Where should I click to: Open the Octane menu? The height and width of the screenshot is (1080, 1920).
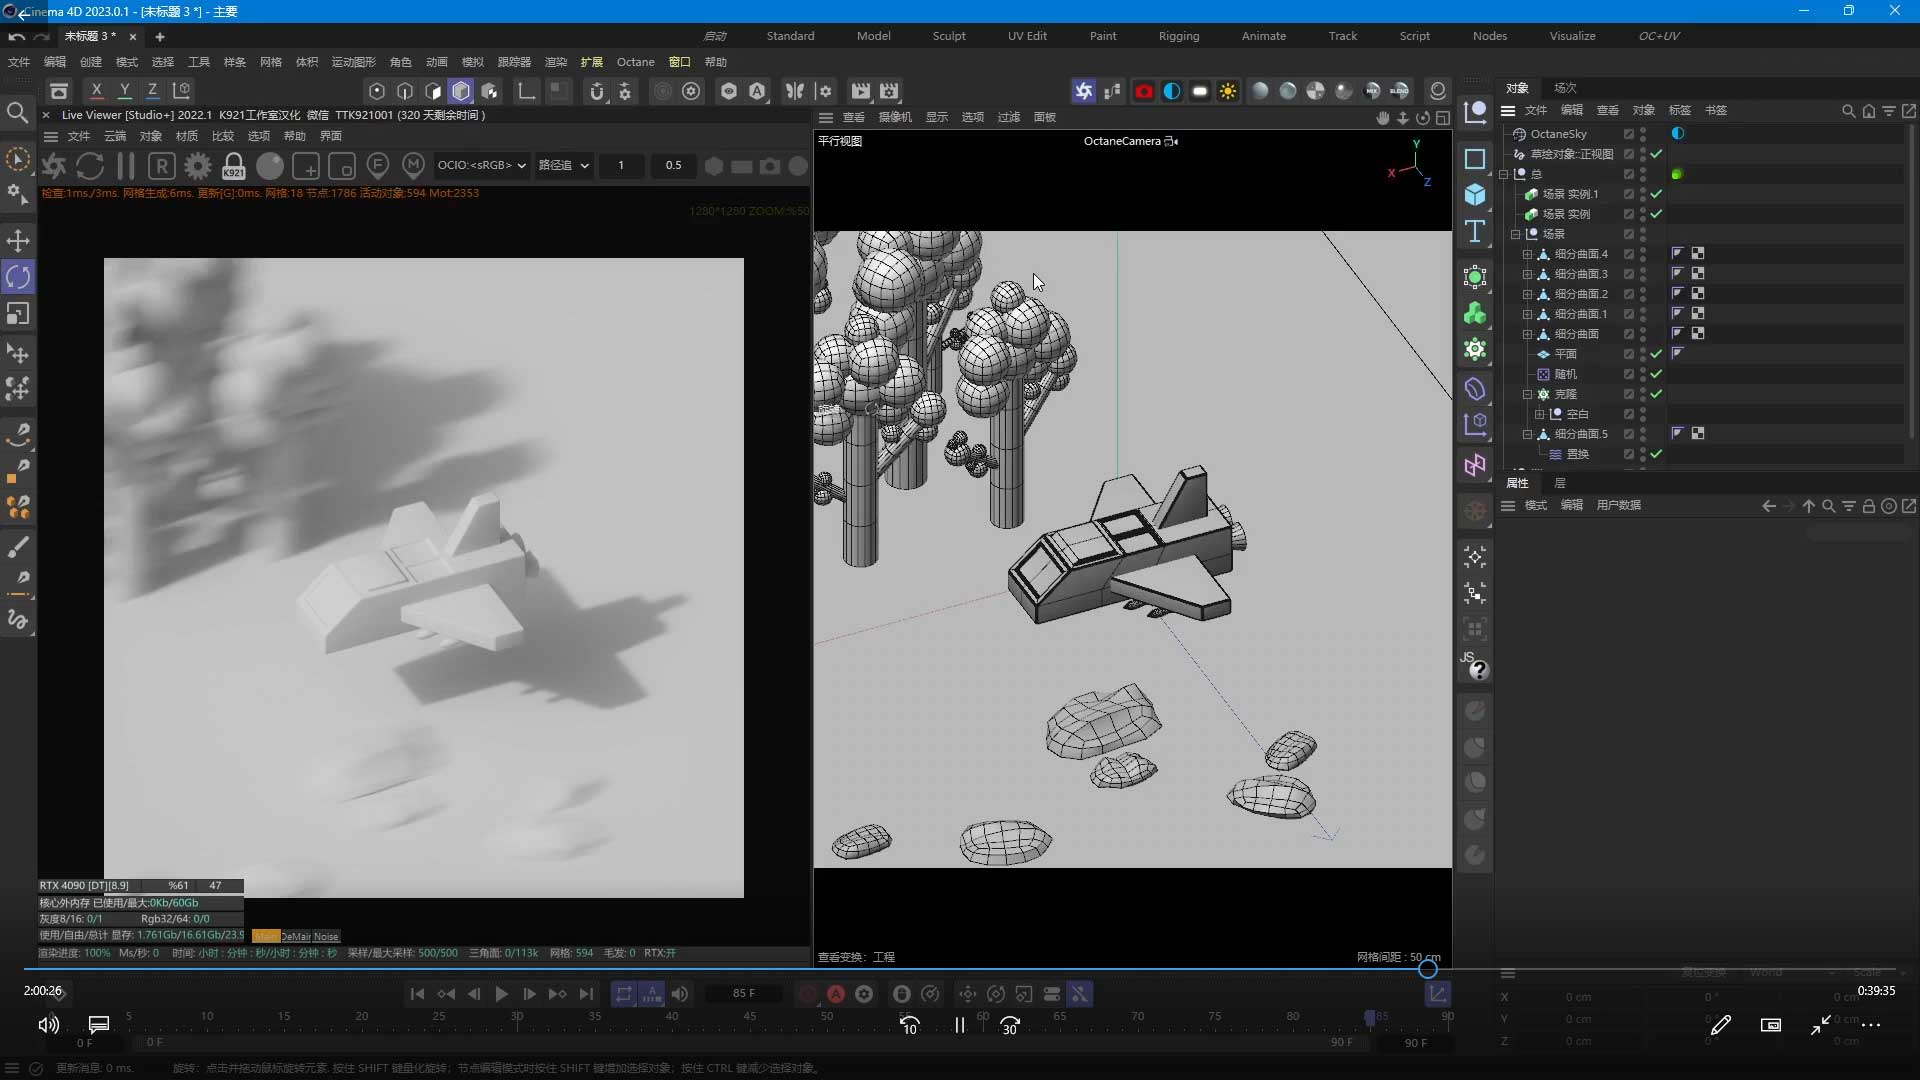[635, 62]
